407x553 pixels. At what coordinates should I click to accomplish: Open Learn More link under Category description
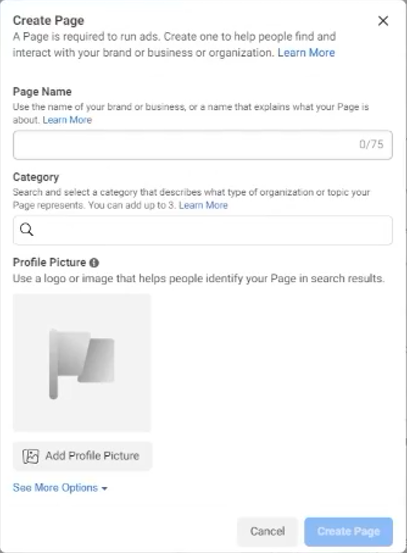(x=203, y=205)
